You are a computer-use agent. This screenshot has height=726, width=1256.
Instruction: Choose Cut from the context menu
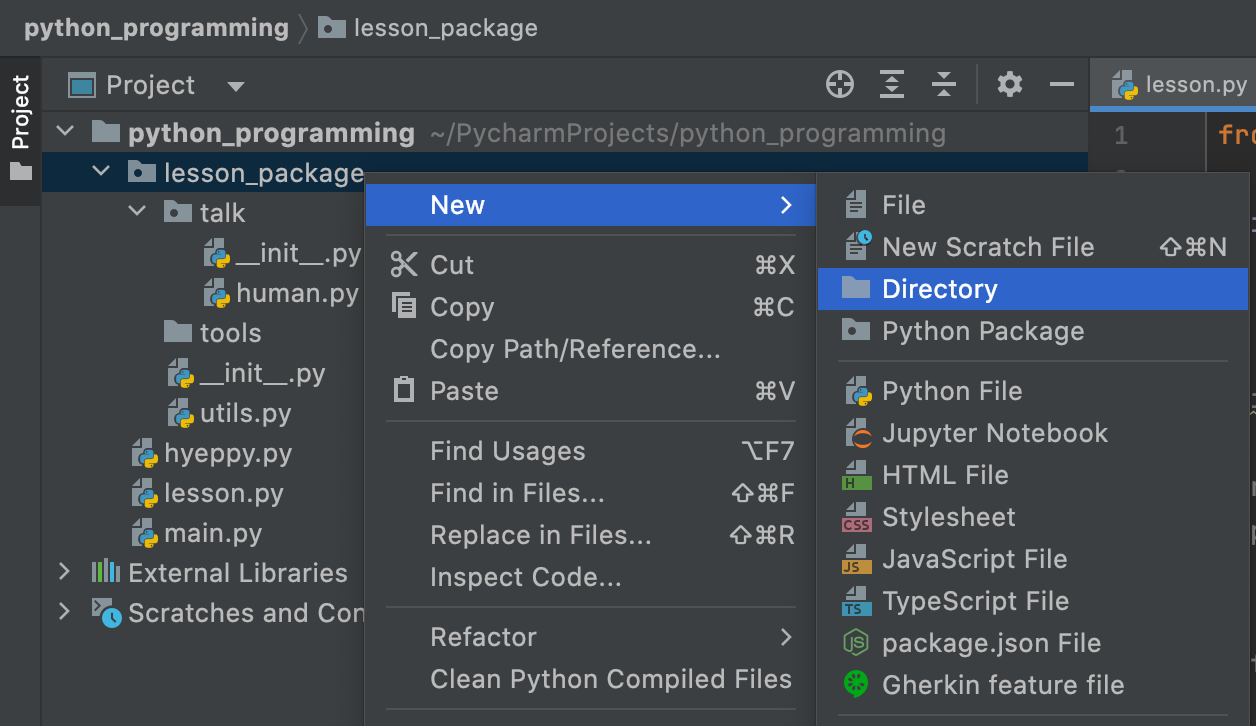[x=591, y=265]
